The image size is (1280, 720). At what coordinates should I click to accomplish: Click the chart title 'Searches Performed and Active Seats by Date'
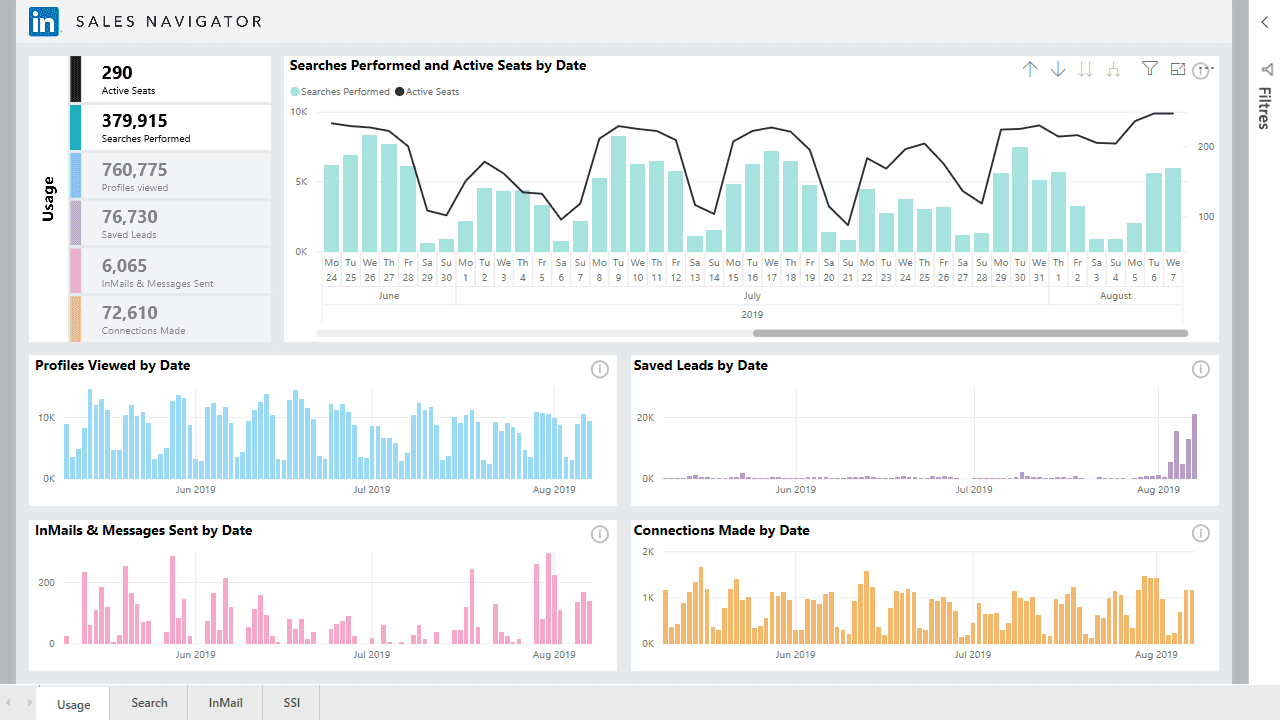tap(438, 65)
